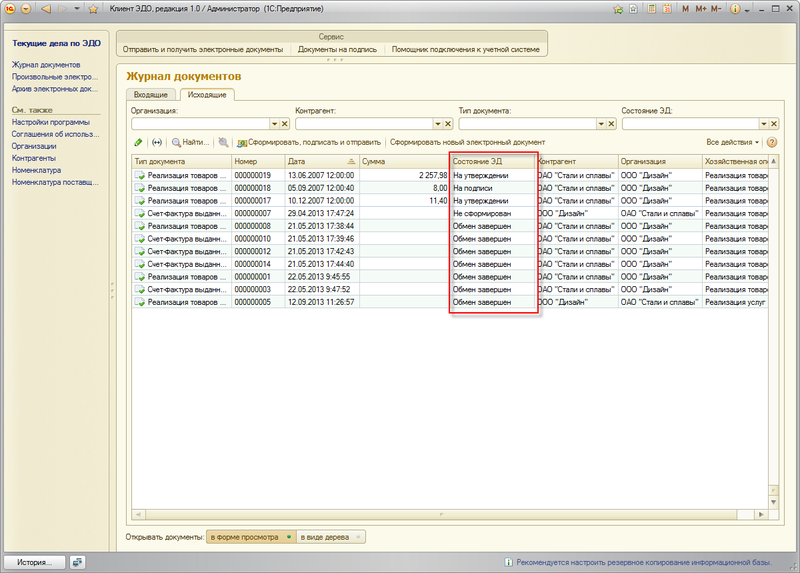Viewport: 800px width, 573px height.
Task: Click the cancel search magnifier icon
Action: click(223, 142)
